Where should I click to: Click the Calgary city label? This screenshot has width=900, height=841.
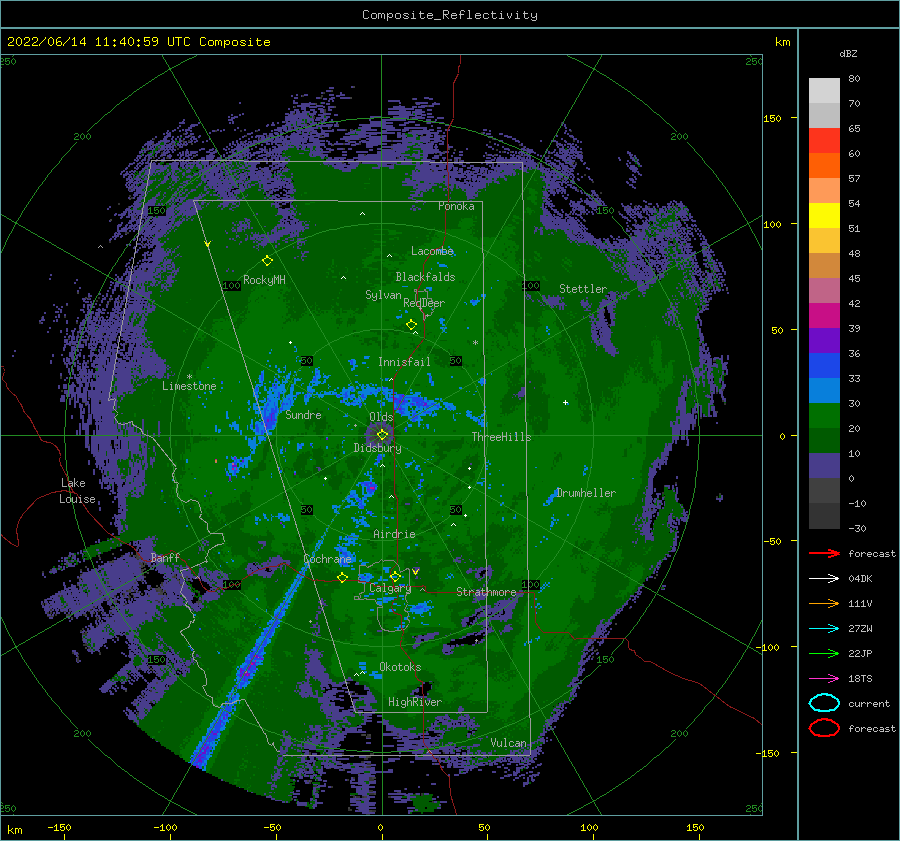(390, 588)
